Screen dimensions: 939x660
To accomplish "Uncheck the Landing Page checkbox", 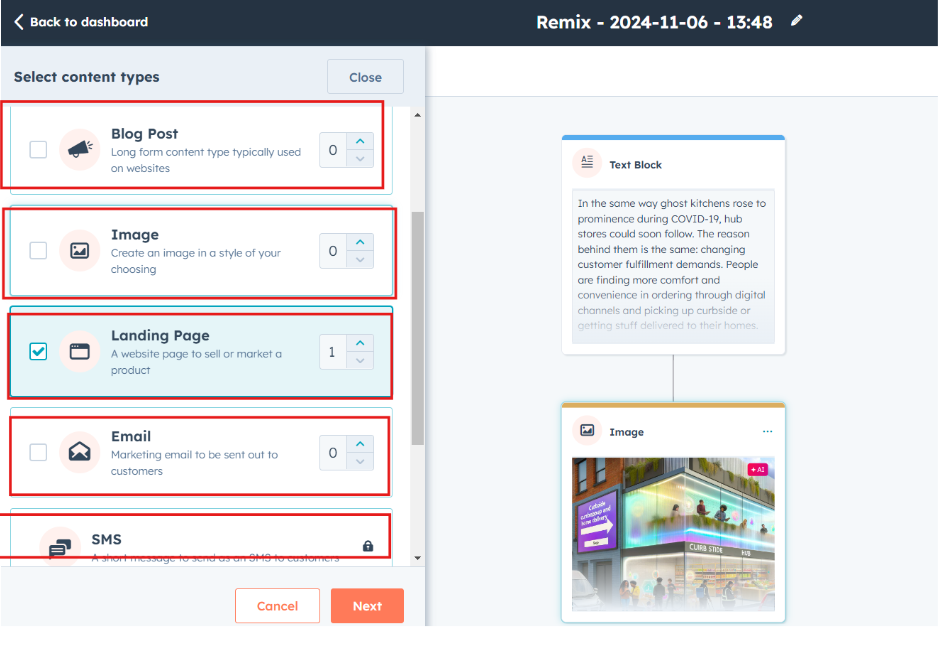I will coord(37,352).
